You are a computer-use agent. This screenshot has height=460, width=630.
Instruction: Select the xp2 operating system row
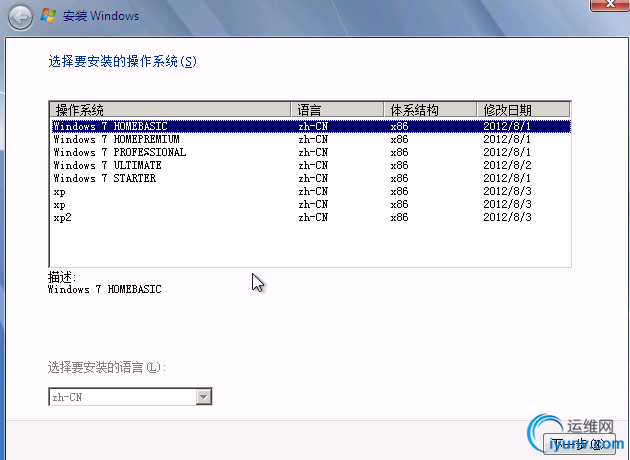(311, 217)
